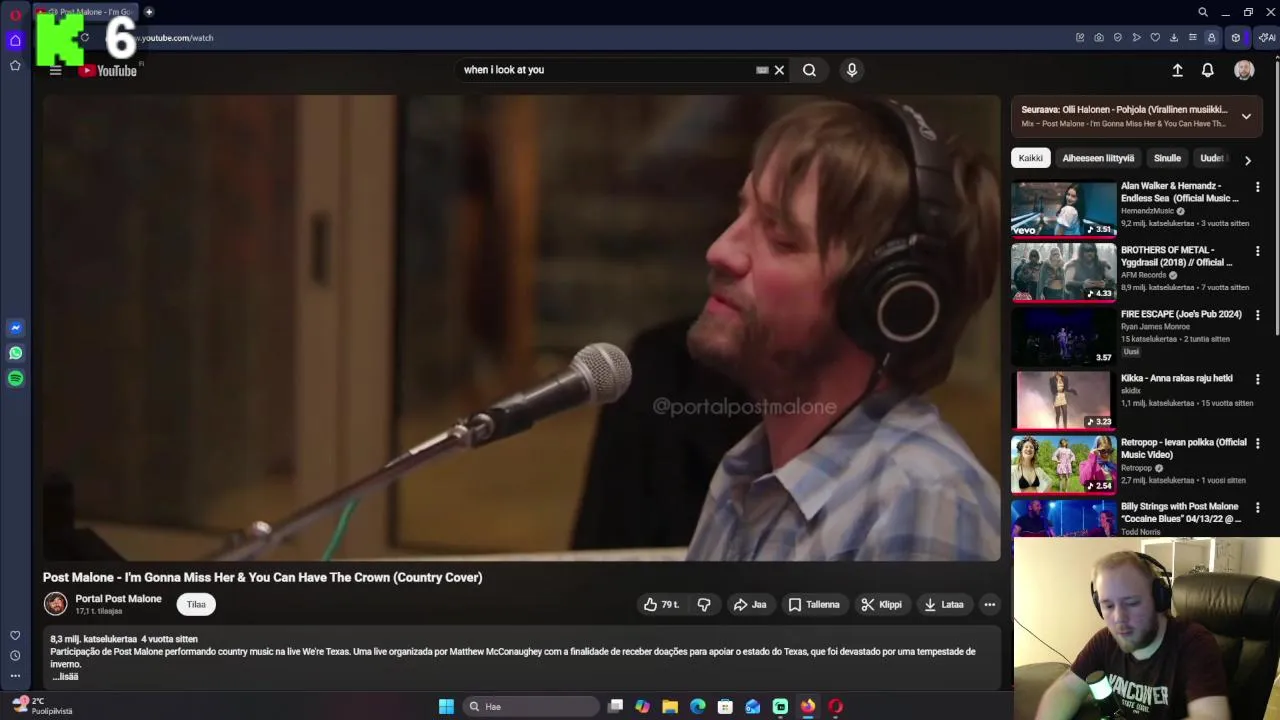Open Kikka - Anna rakas raju hetki title
The width and height of the screenshot is (1280, 720).
pyautogui.click(x=1176, y=378)
